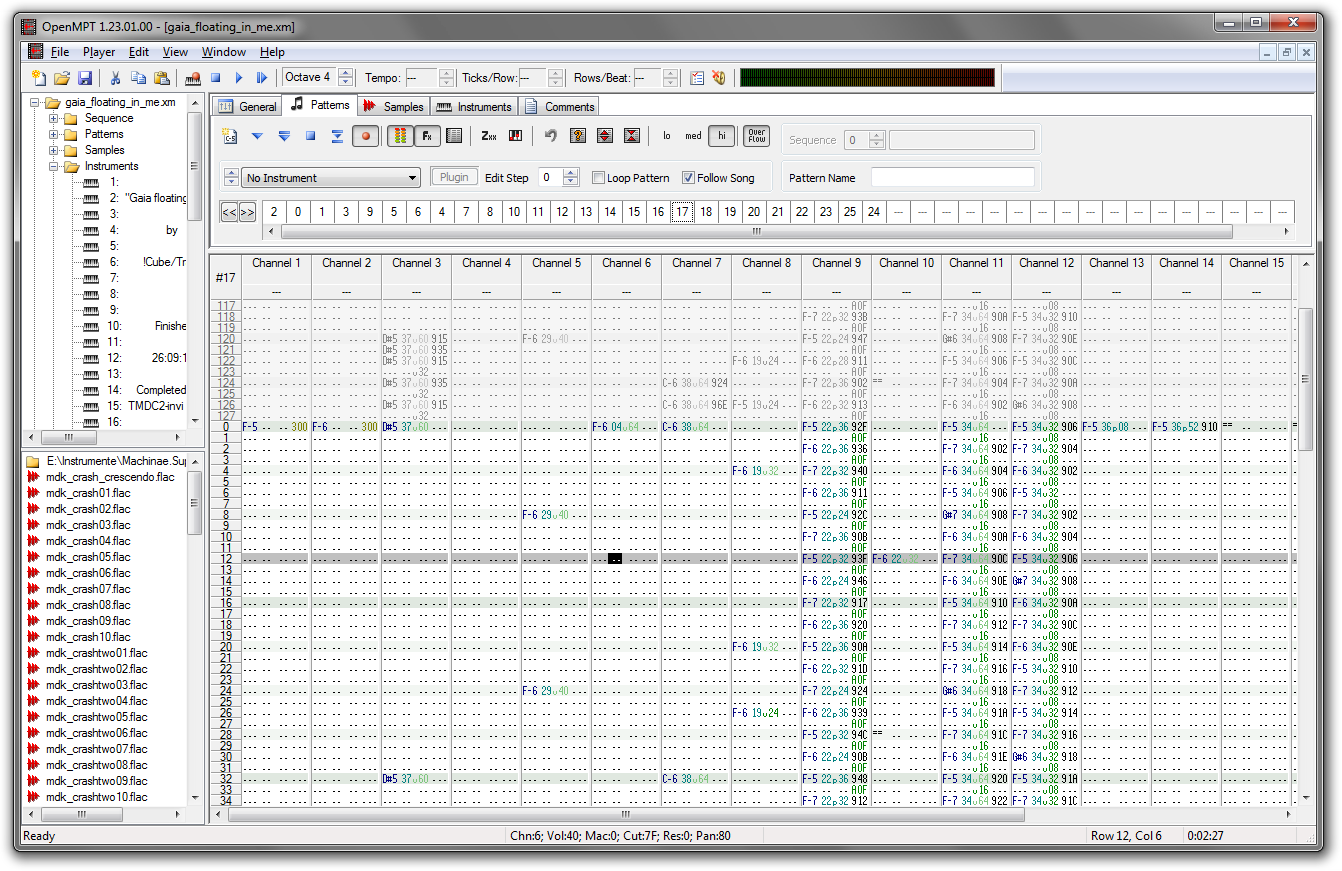This screenshot has height=871, width=1342.
Task: Play current row
Action: pyautogui.click(x=337, y=136)
